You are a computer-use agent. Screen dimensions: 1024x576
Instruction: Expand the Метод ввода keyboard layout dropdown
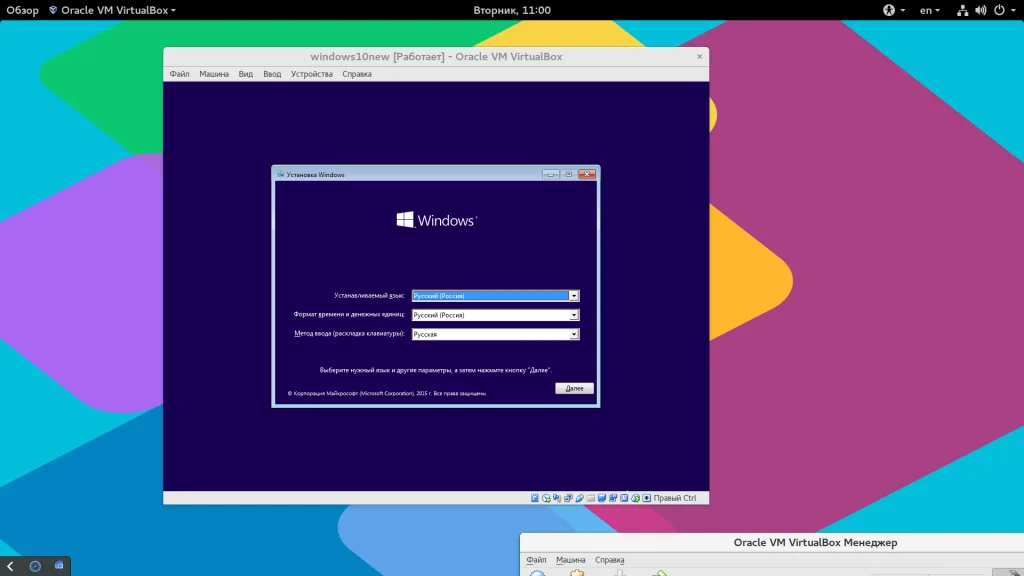coord(574,335)
